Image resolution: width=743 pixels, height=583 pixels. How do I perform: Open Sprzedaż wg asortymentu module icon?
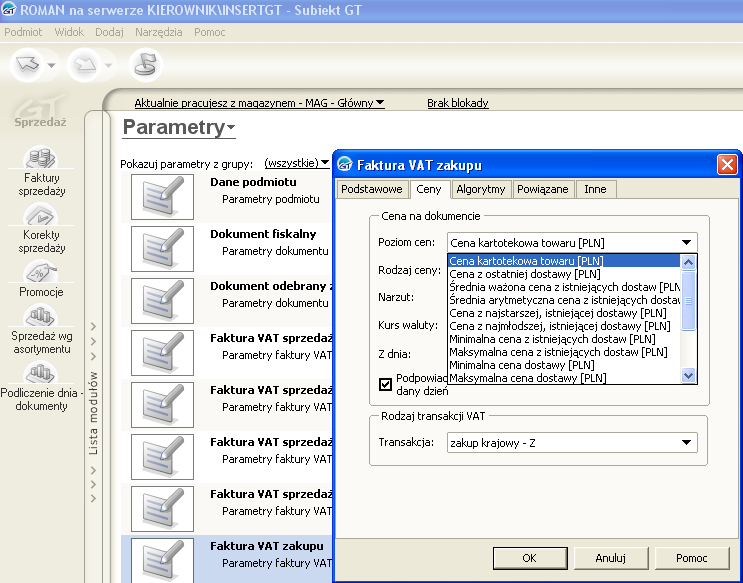pos(41,316)
